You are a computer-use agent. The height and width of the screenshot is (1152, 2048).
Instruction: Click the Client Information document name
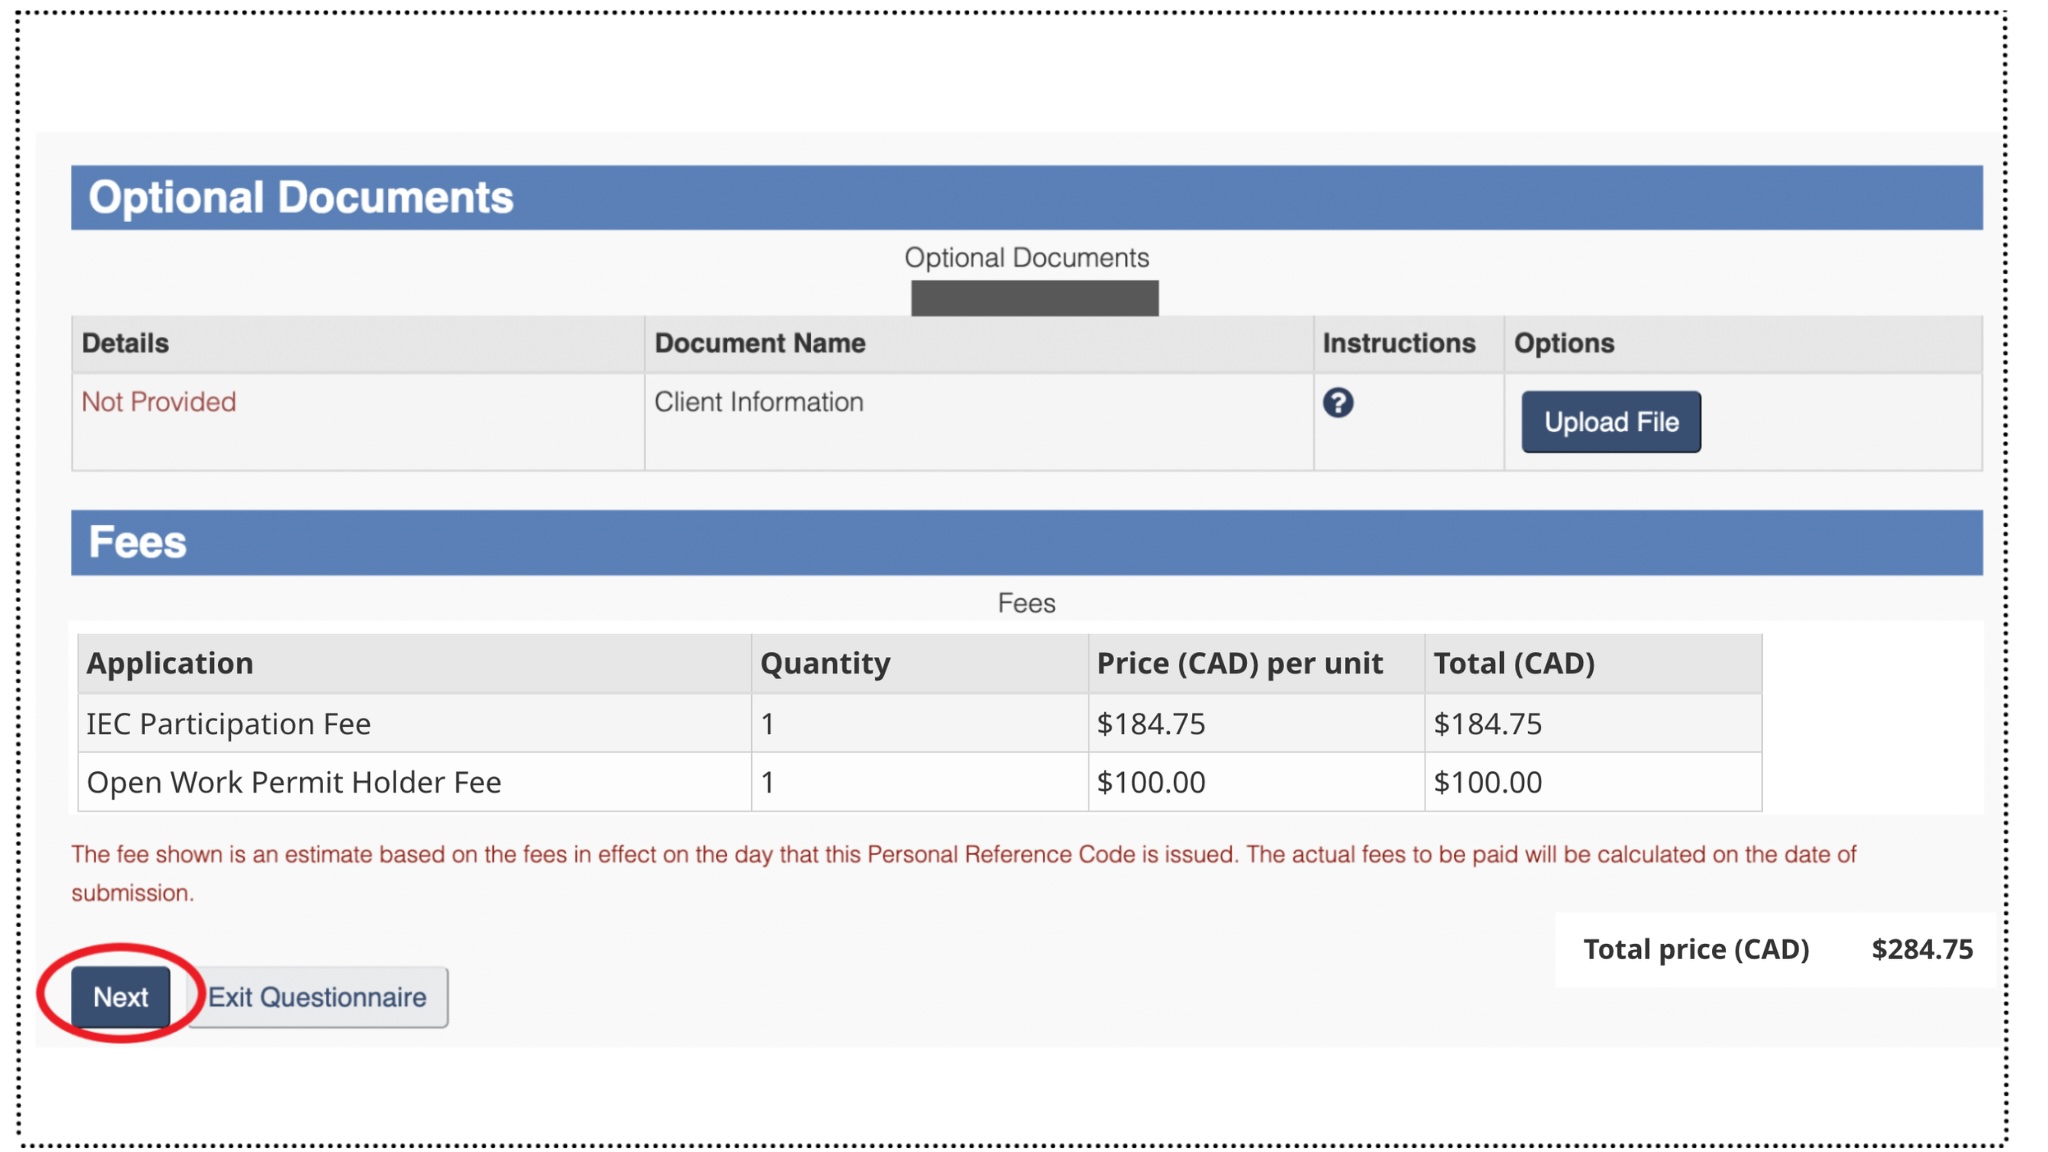point(758,402)
